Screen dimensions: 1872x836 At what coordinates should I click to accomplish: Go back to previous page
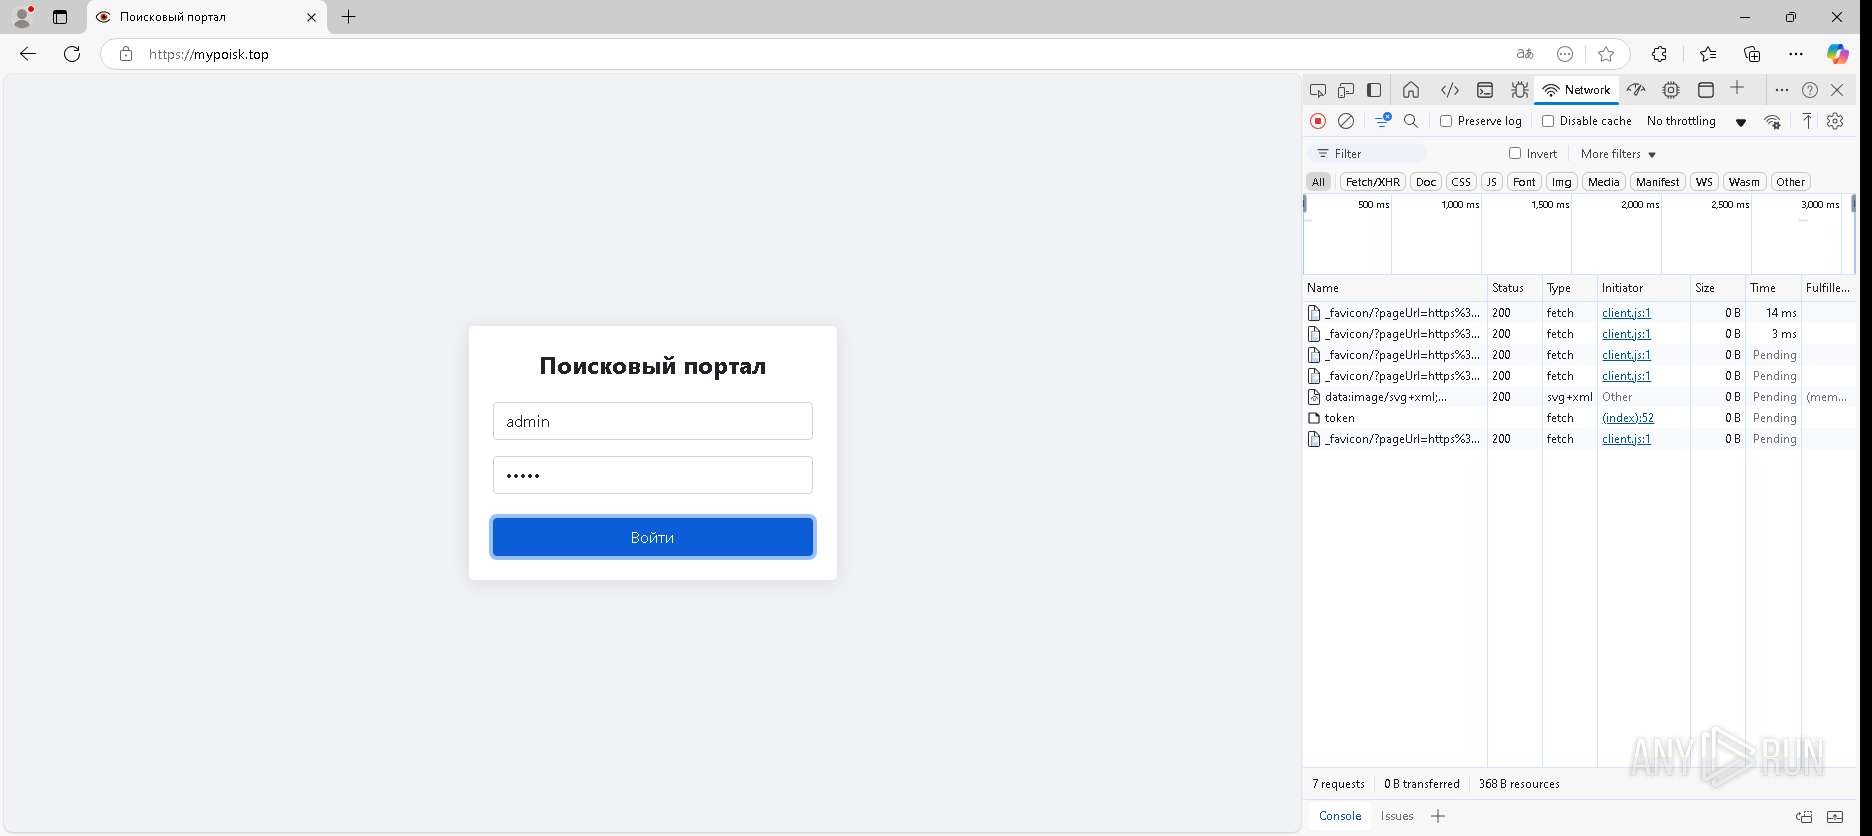click(x=28, y=54)
